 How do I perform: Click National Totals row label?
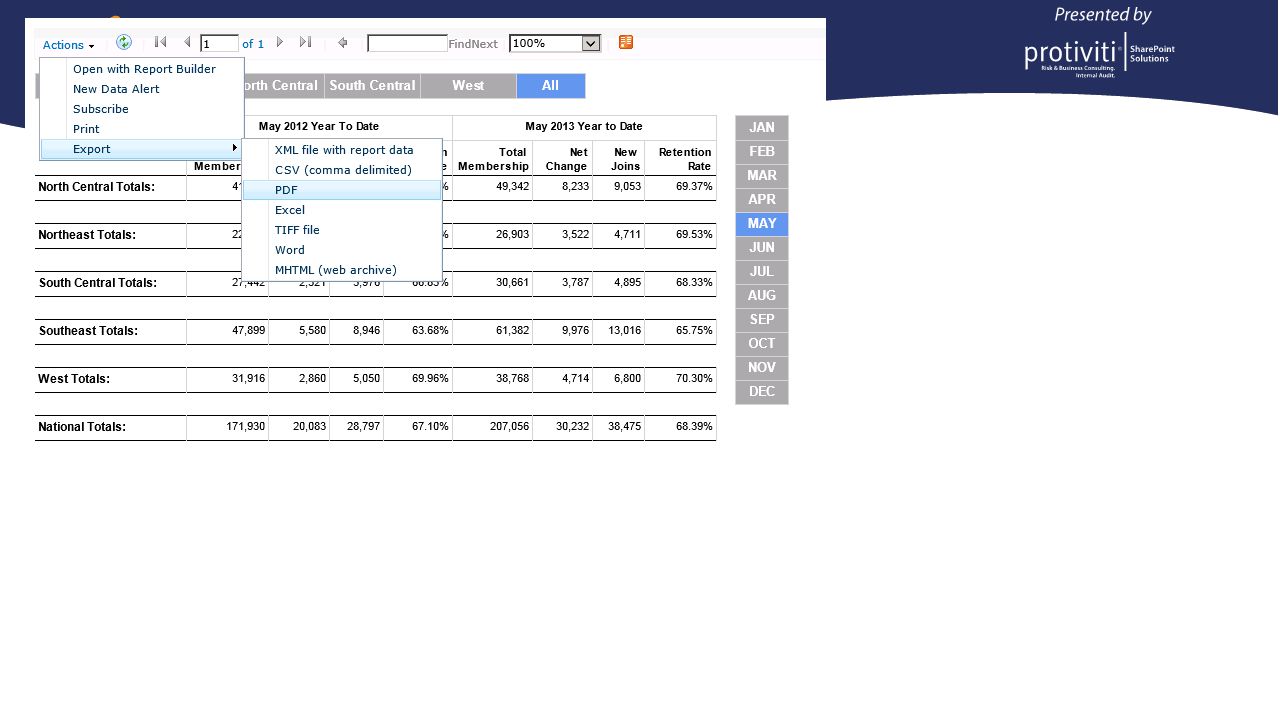(x=82, y=427)
